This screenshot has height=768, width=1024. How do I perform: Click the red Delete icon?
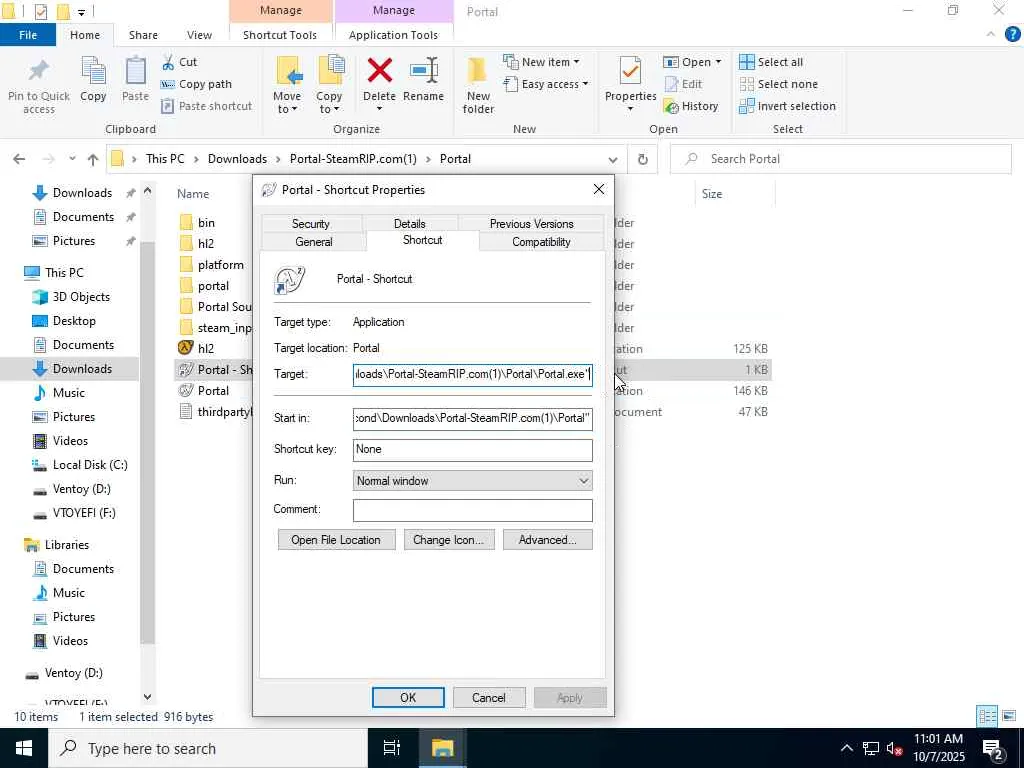coord(379,71)
